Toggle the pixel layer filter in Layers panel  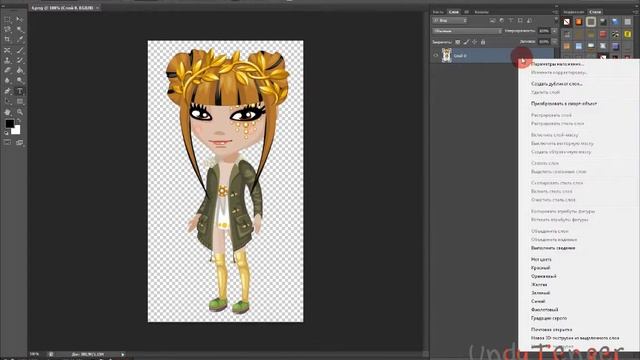click(x=493, y=20)
